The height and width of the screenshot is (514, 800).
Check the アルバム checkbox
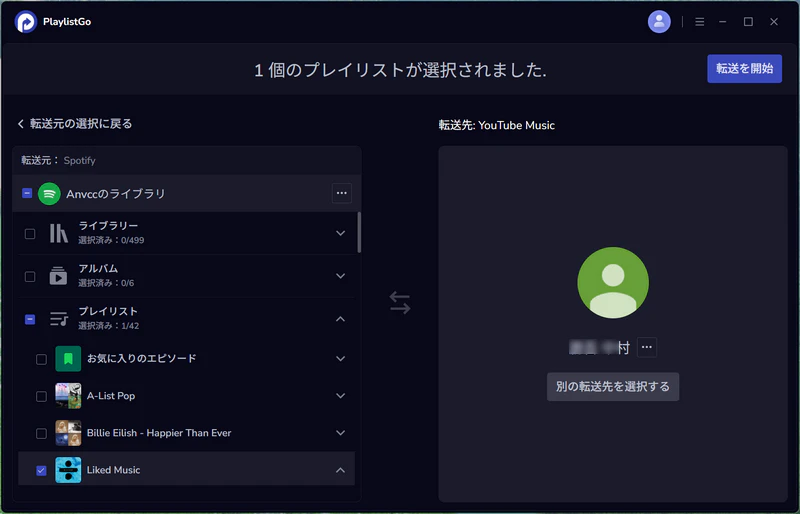coord(30,277)
